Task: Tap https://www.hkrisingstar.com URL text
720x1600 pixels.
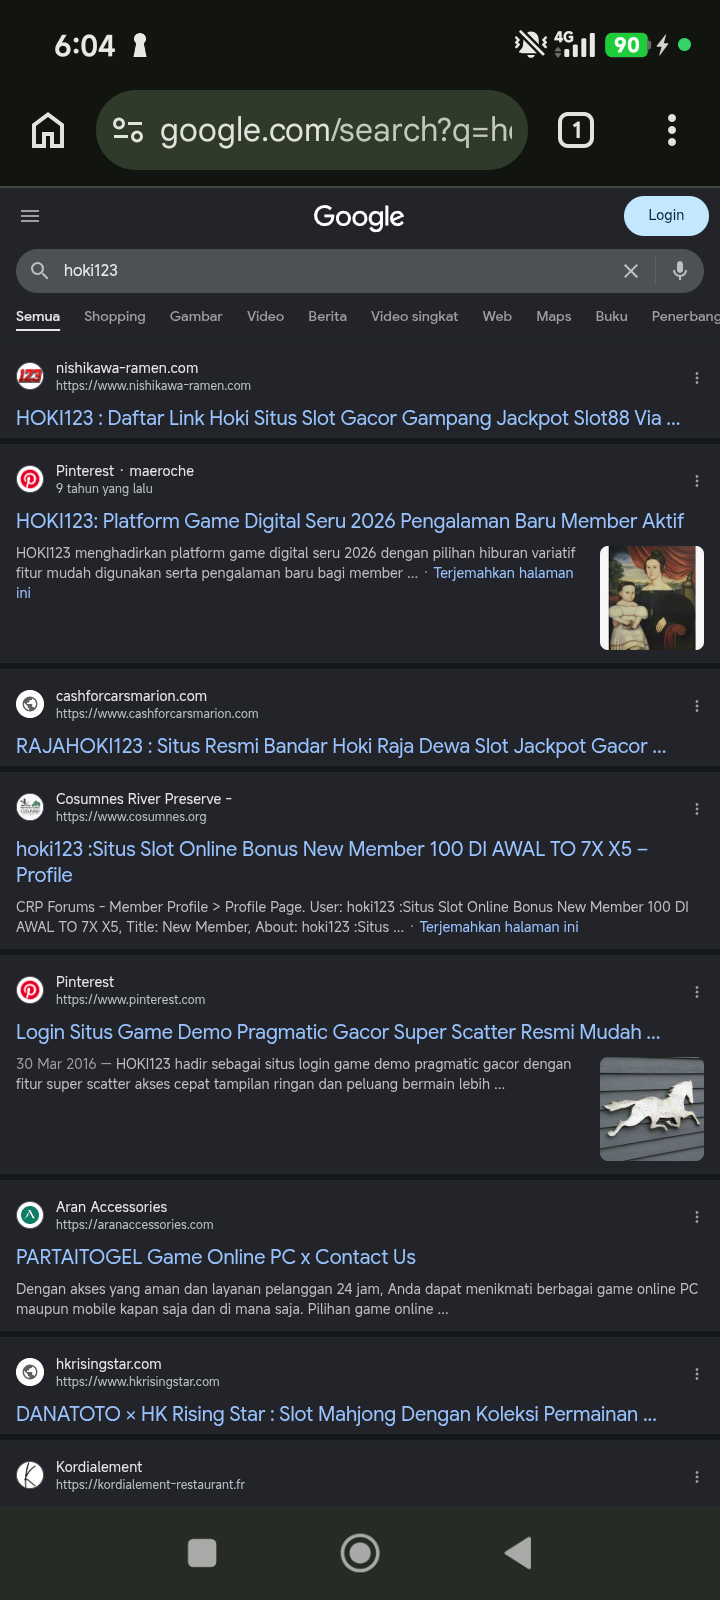Action: (138, 1382)
